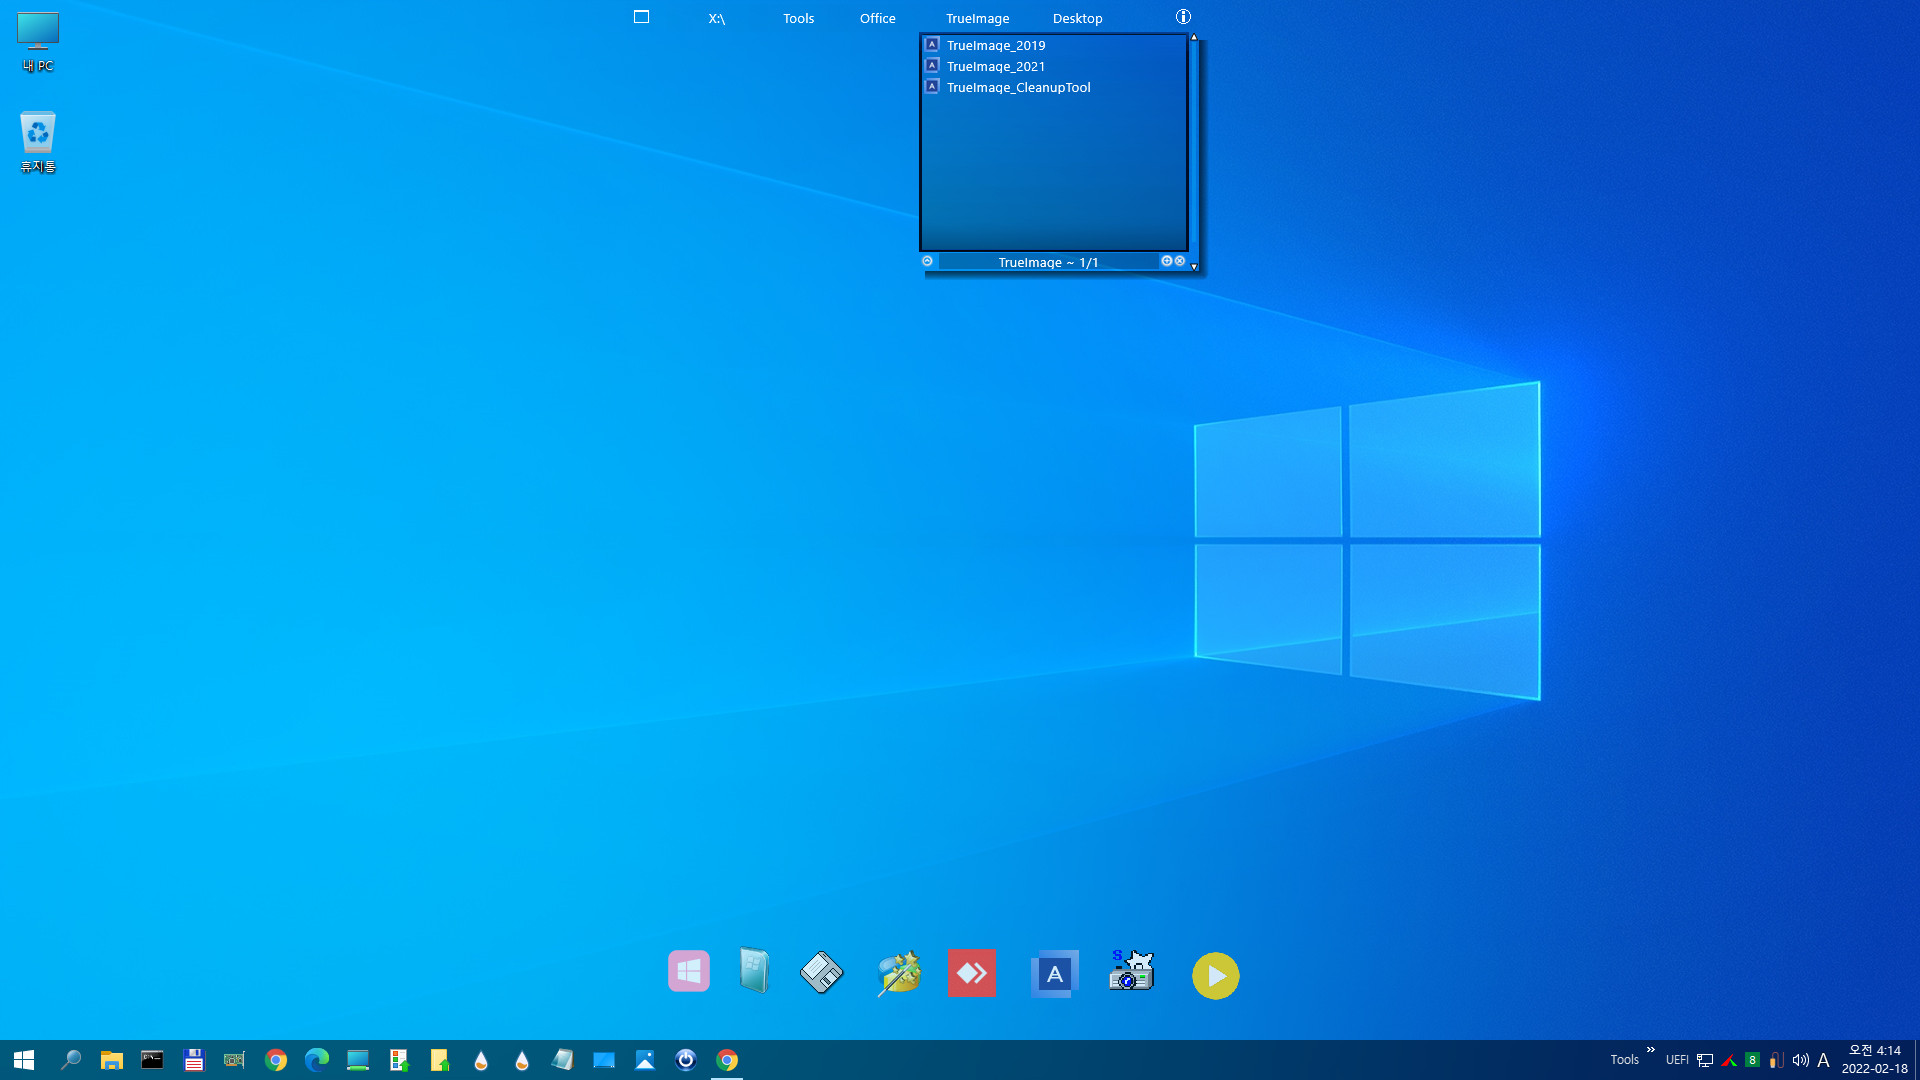The image size is (1920, 1080).
Task: Launch Acronis blue A dock icon
Action: coord(1054,973)
